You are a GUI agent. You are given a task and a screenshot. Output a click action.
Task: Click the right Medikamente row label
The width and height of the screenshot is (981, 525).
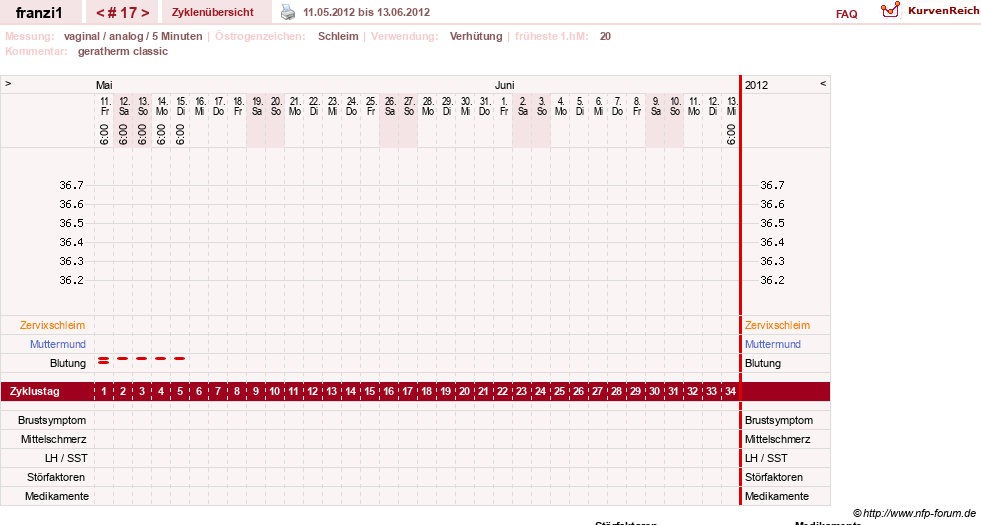(x=776, y=496)
